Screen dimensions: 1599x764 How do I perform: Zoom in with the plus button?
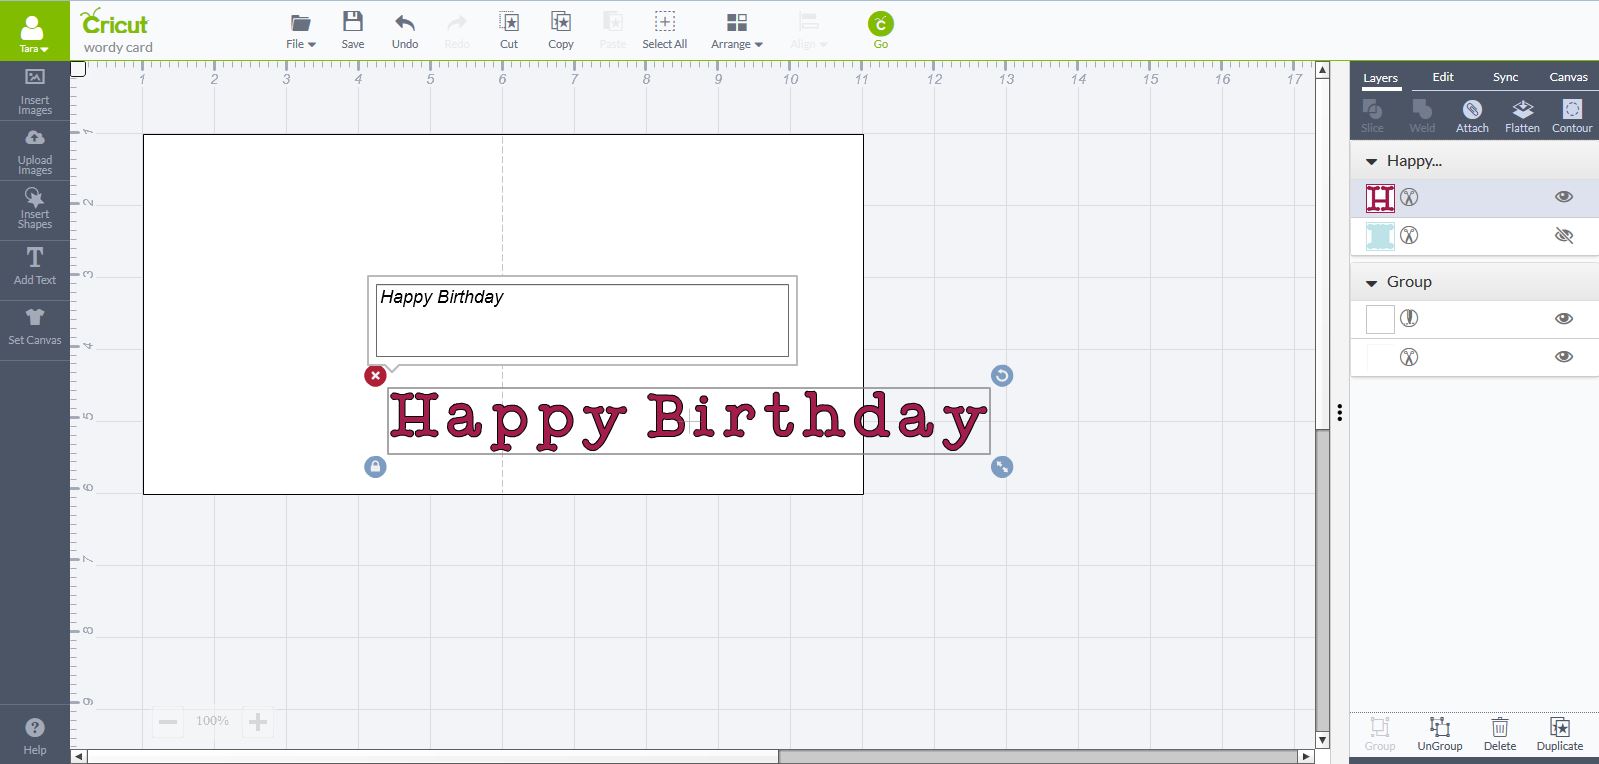click(258, 722)
